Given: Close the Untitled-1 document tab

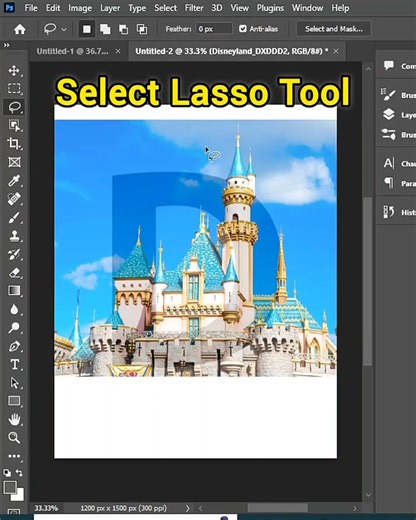Looking at the screenshot, I should tap(118, 51).
